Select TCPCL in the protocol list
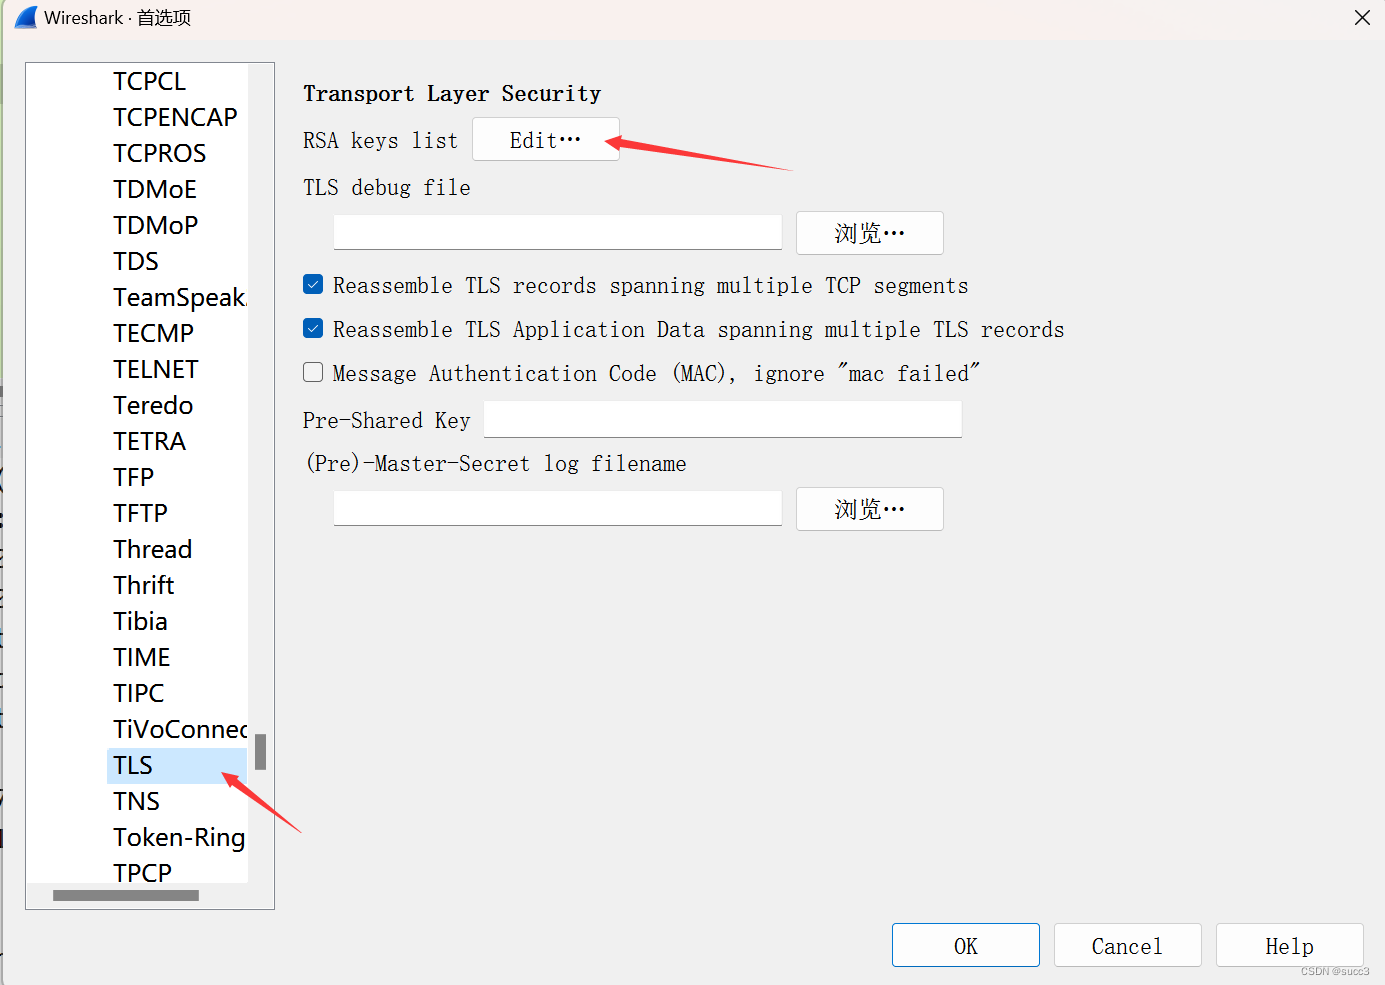 tap(149, 81)
